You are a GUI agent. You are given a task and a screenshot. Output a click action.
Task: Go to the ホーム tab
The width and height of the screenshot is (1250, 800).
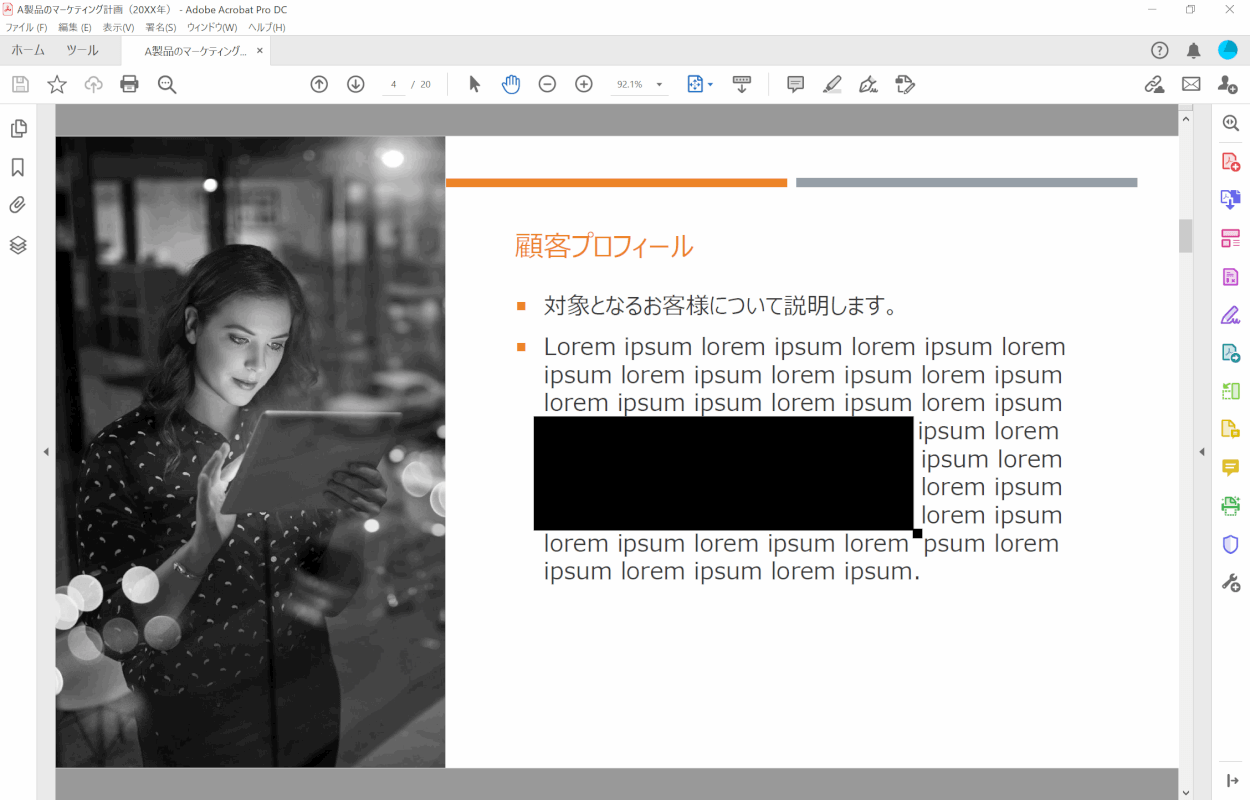[28, 50]
